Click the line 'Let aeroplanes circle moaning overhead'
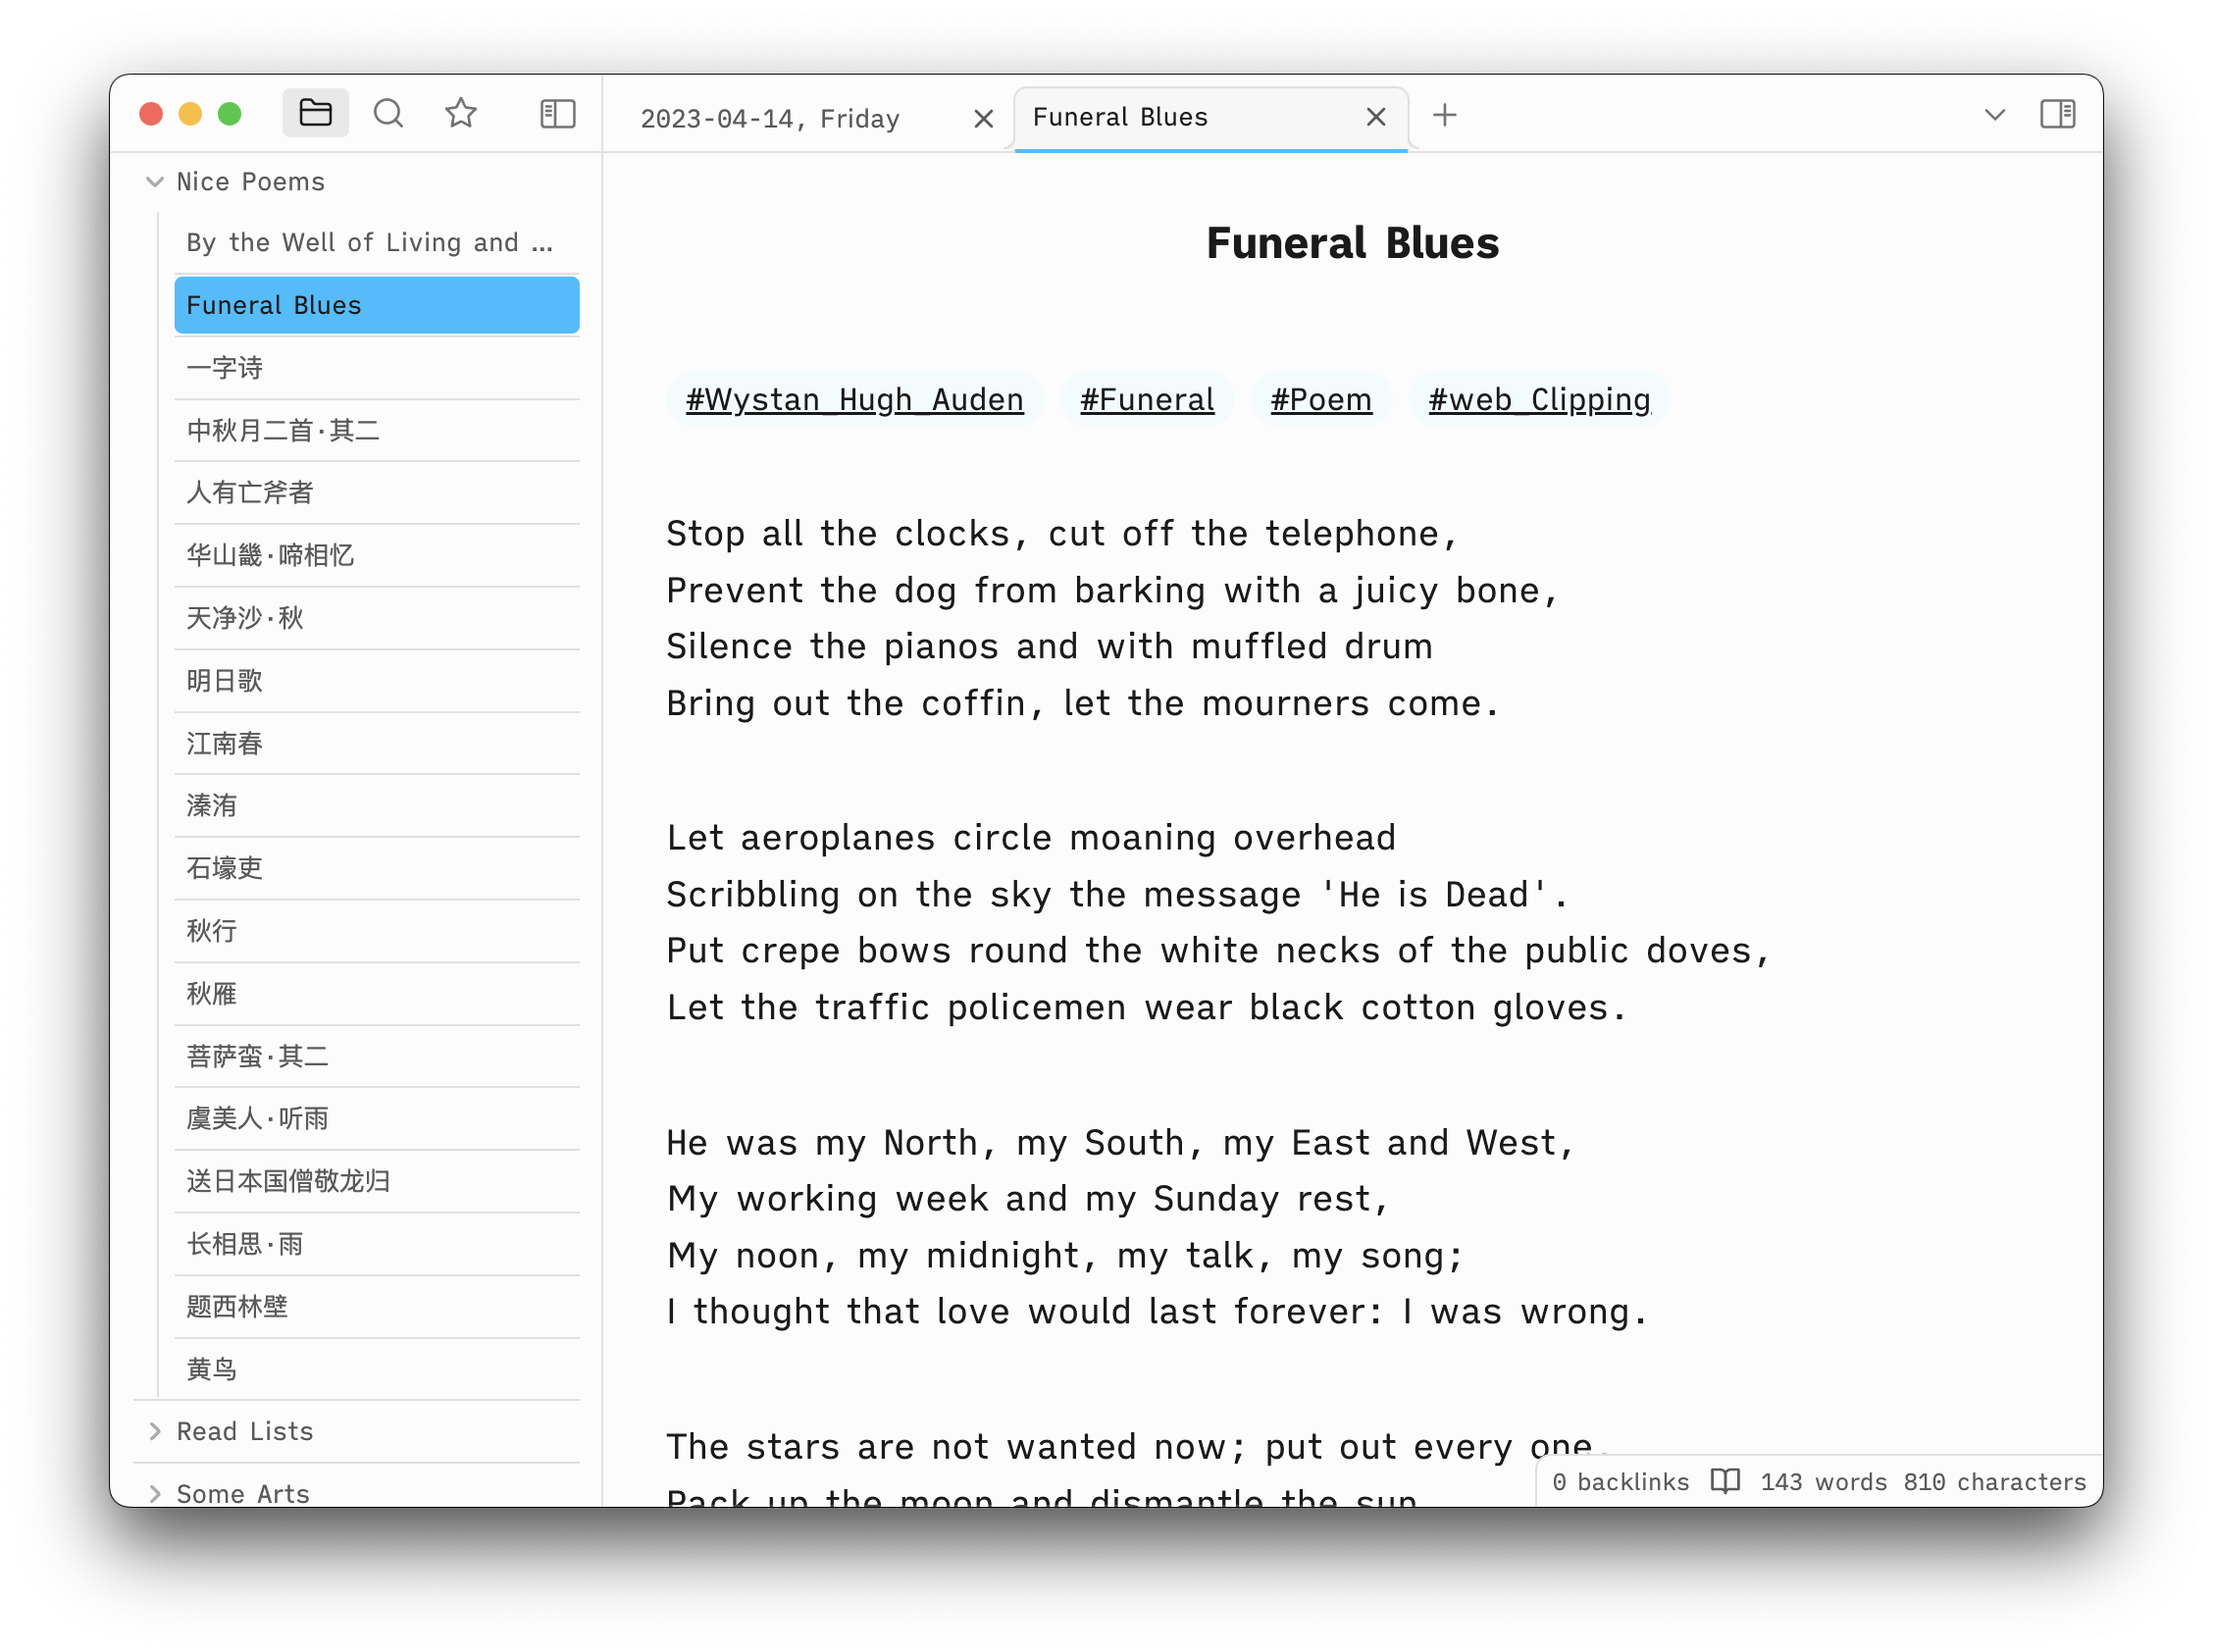 [1031, 838]
